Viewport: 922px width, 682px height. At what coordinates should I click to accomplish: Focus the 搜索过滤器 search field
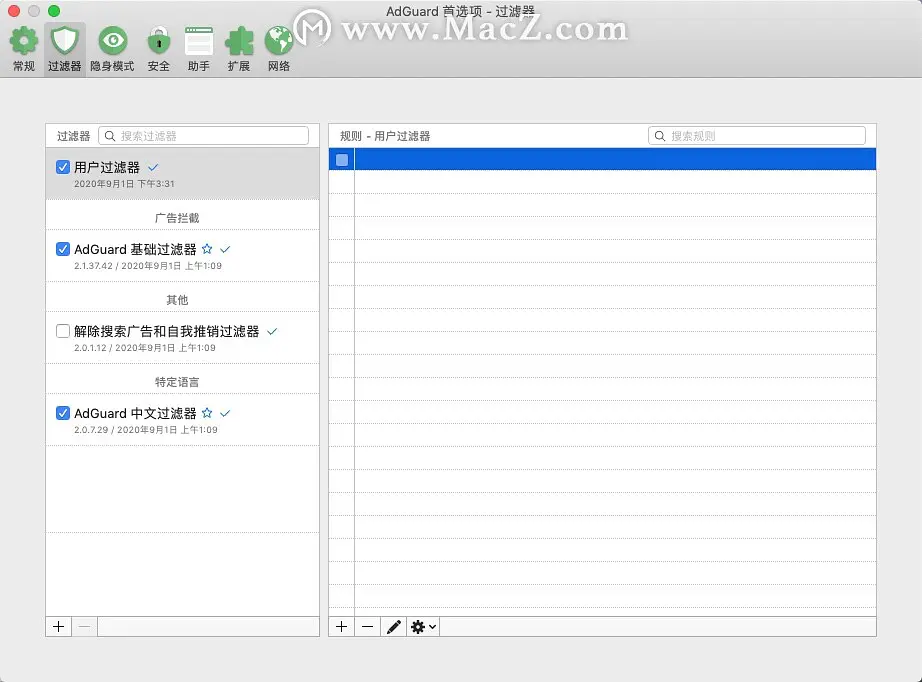pyautogui.click(x=203, y=136)
